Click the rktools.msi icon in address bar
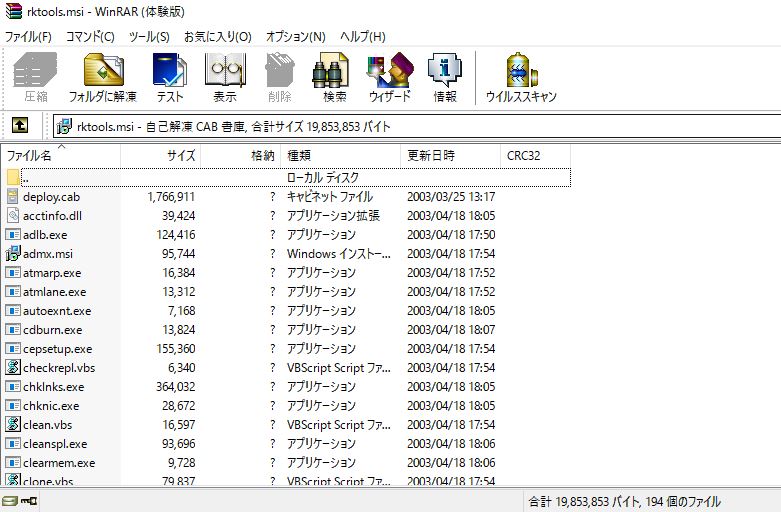This screenshot has height=512, width=781. coord(64,127)
